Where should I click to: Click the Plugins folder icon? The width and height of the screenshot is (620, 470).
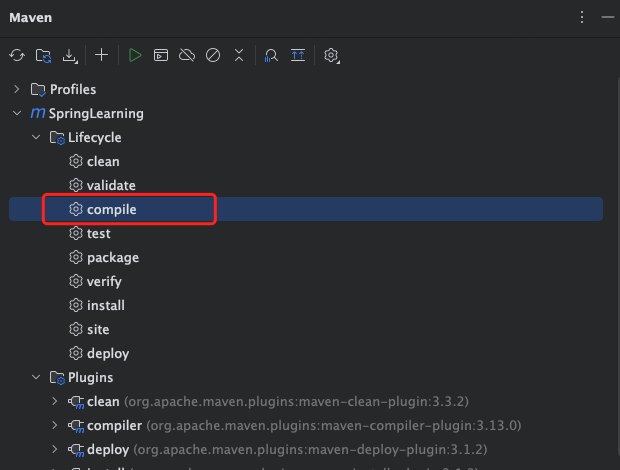click(57, 378)
